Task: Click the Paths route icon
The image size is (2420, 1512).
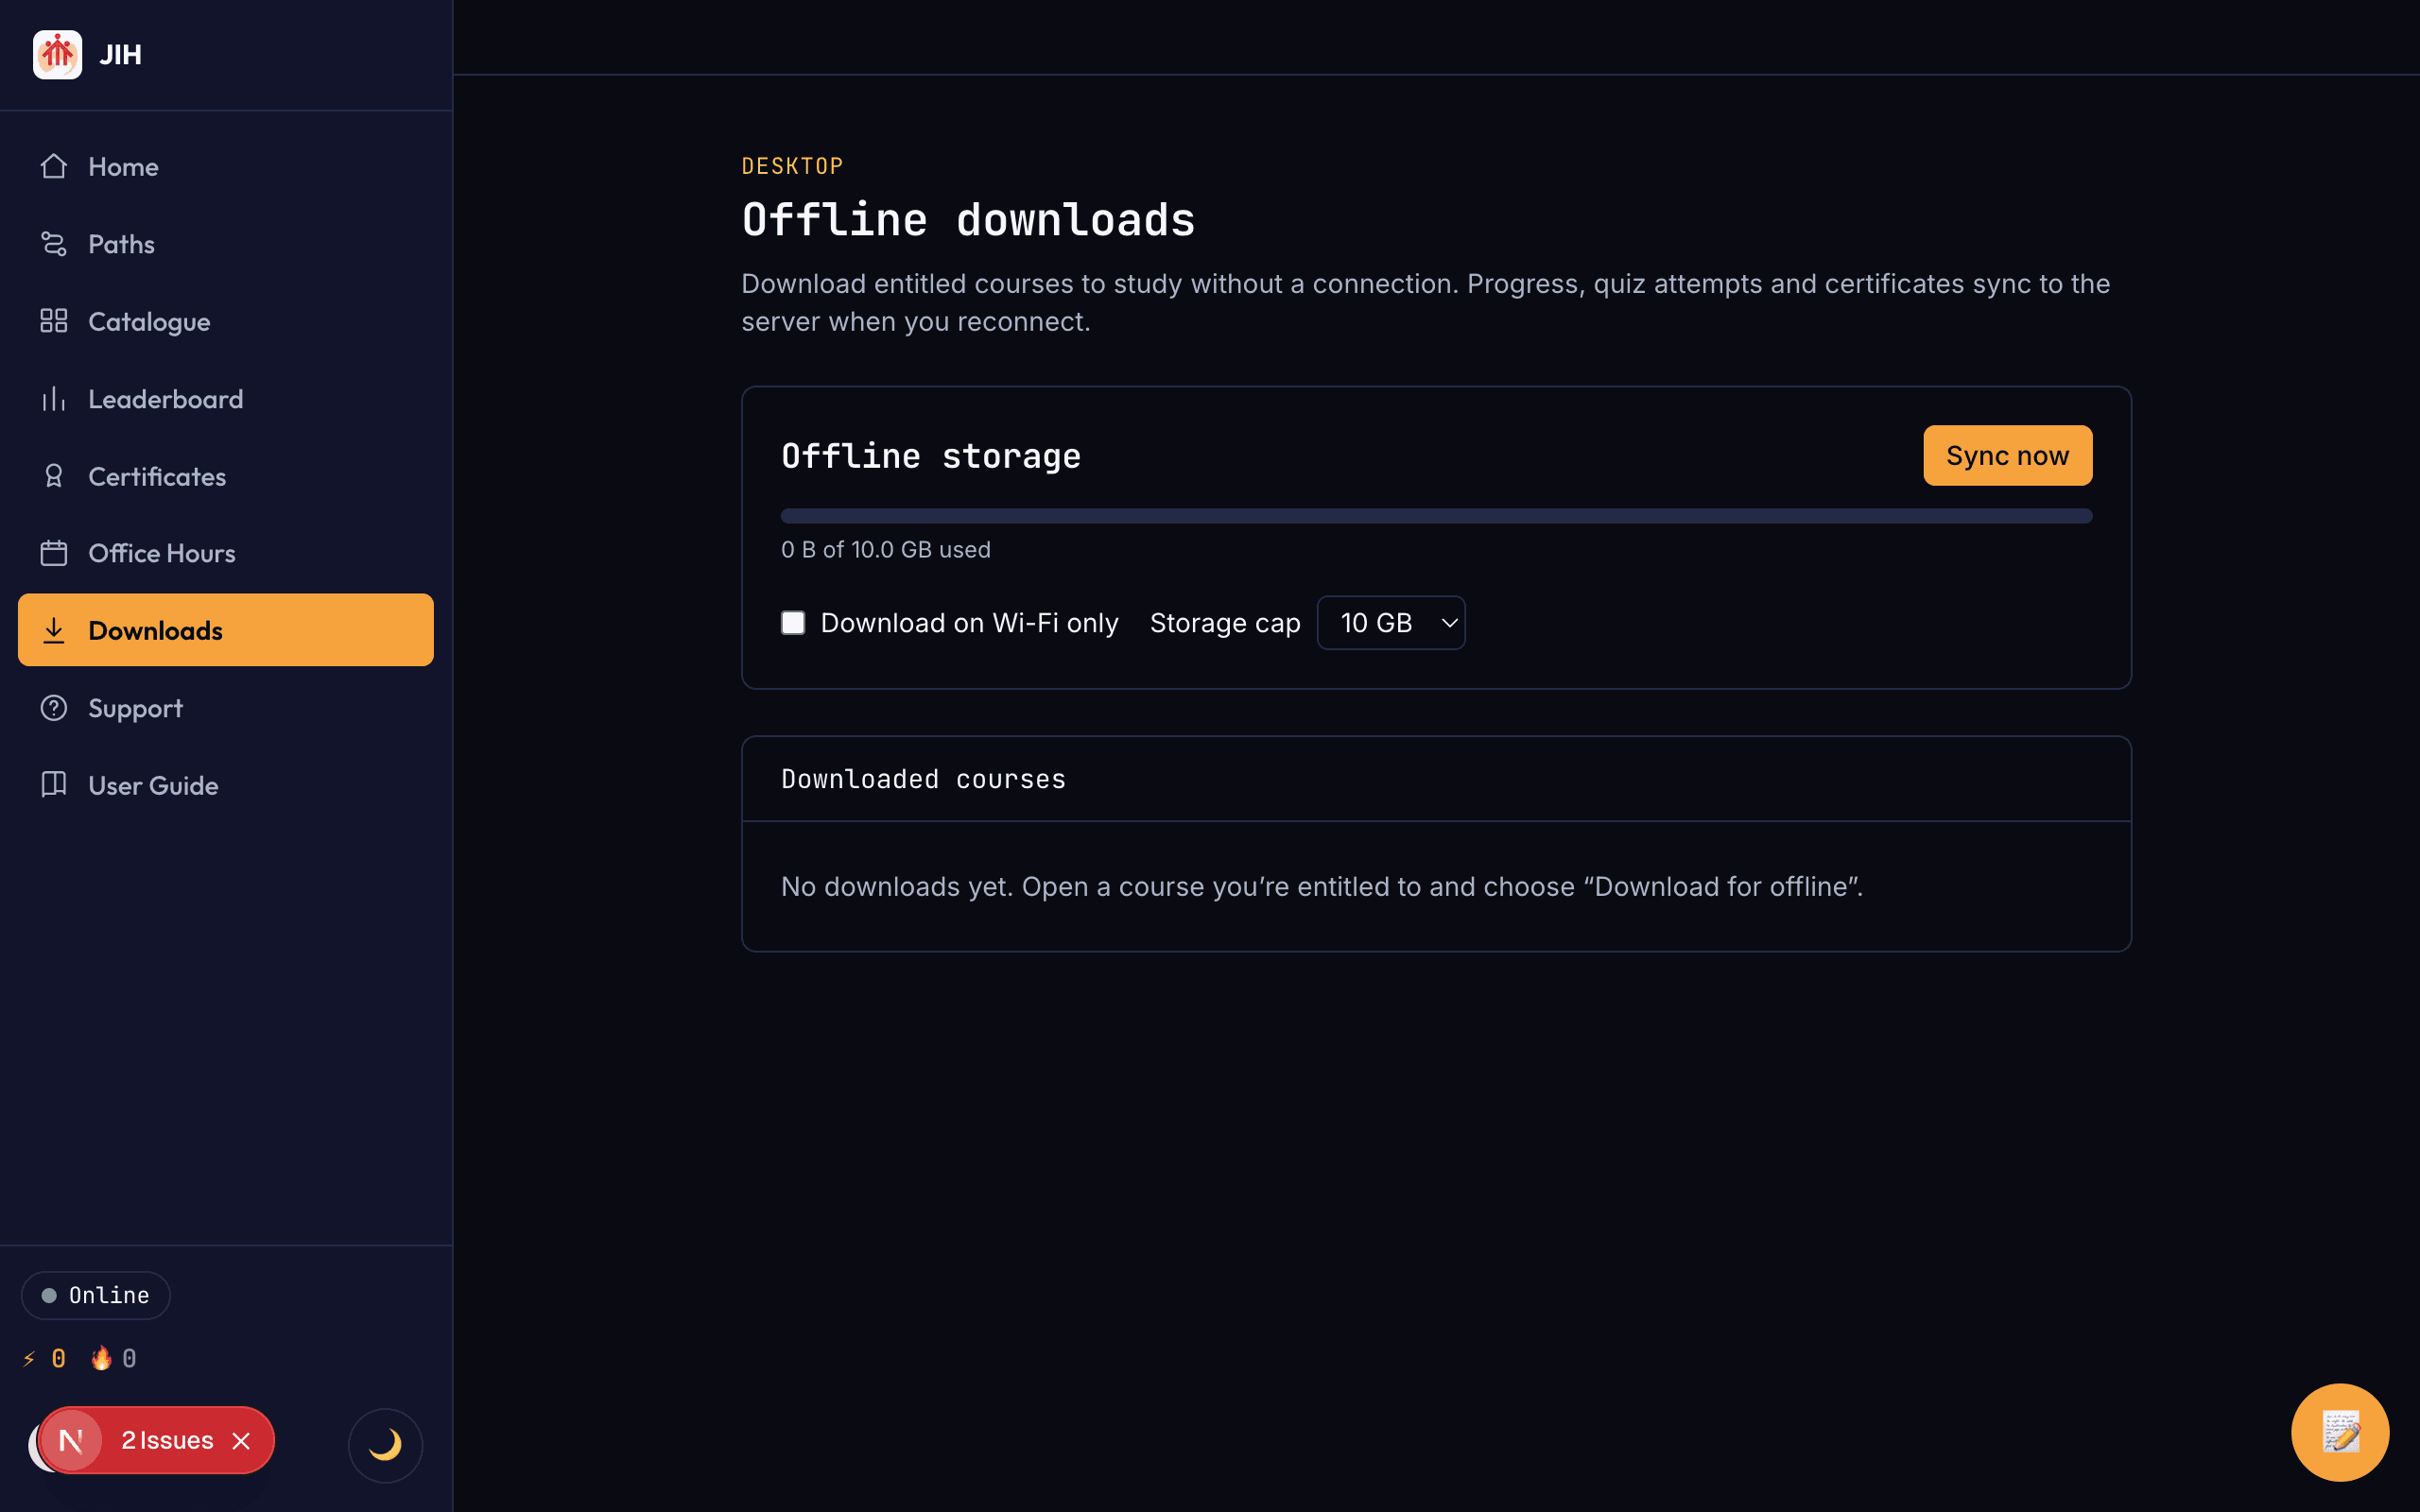Action: (x=54, y=243)
